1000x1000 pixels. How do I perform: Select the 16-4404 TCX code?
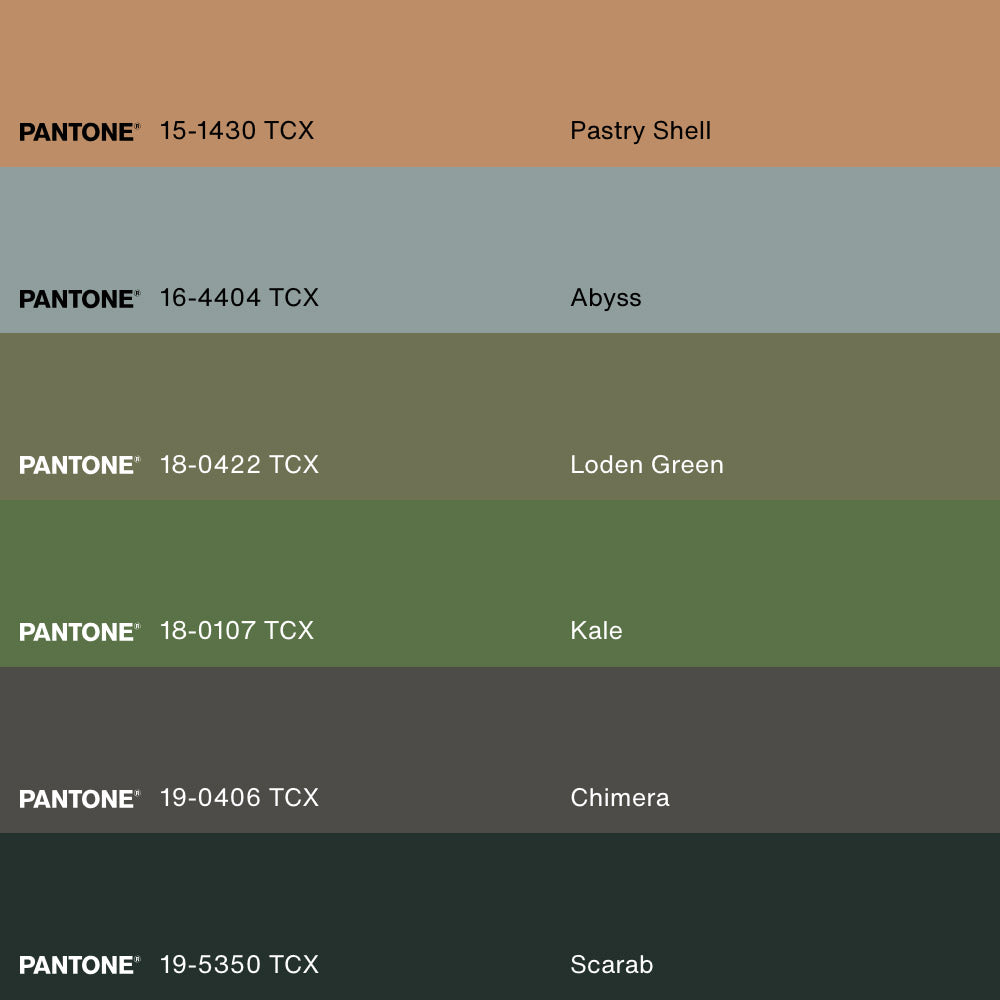point(239,298)
